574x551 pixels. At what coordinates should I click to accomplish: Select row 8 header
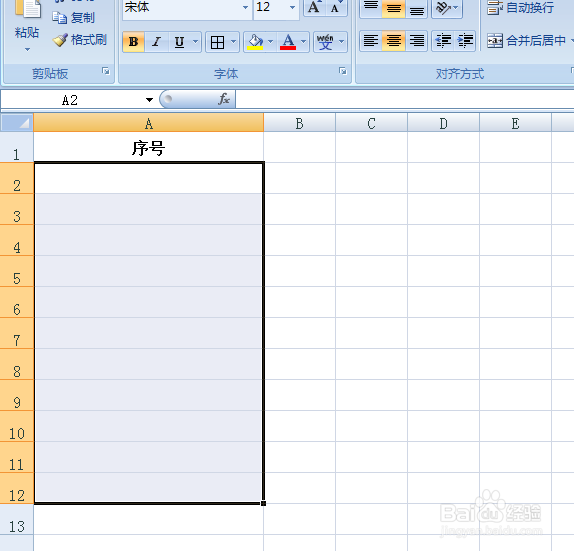pyautogui.click(x=16, y=364)
